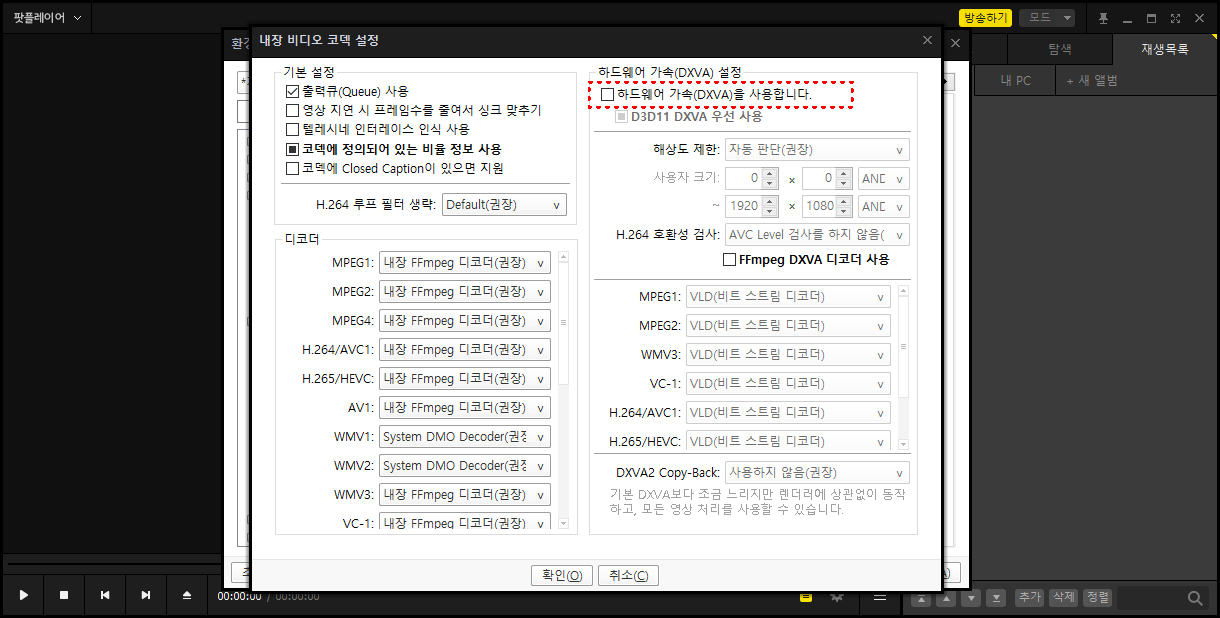This screenshot has height=618, width=1220.
Task: Click the playlist search input field
Action: click(x=1150, y=597)
